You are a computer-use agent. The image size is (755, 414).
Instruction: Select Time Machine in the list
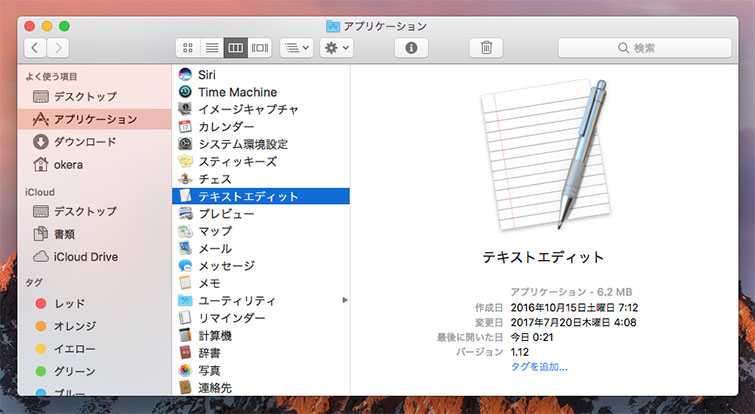[261, 92]
